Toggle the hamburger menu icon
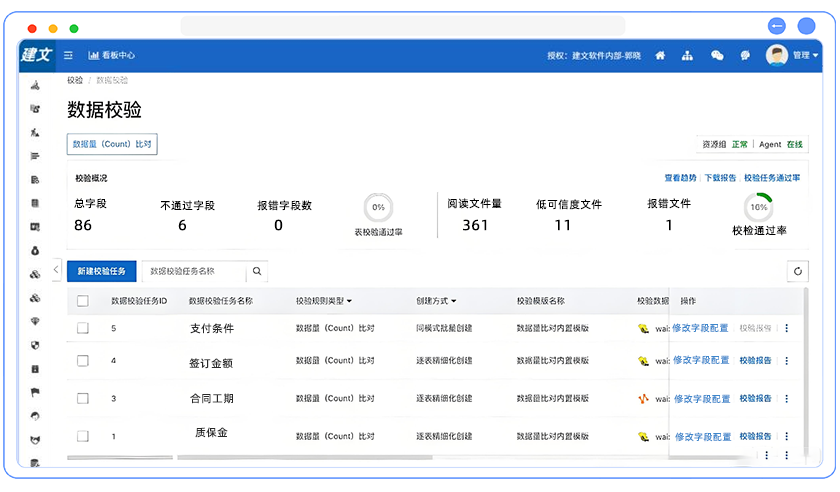 pos(68,56)
